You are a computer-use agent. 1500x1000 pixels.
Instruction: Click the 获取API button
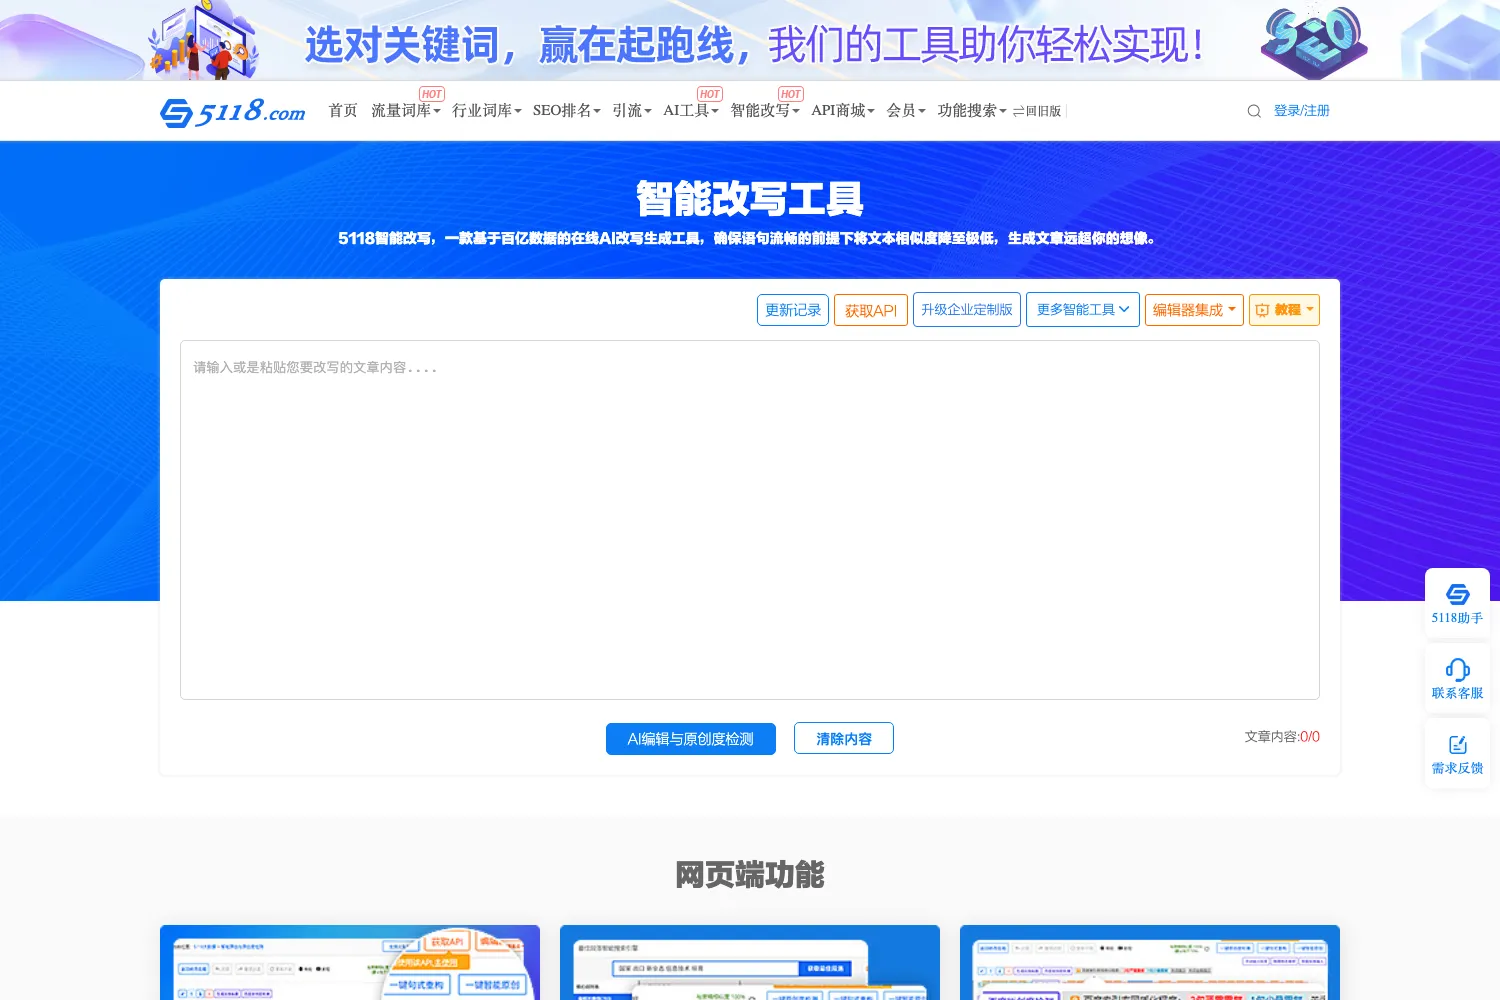click(x=871, y=310)
